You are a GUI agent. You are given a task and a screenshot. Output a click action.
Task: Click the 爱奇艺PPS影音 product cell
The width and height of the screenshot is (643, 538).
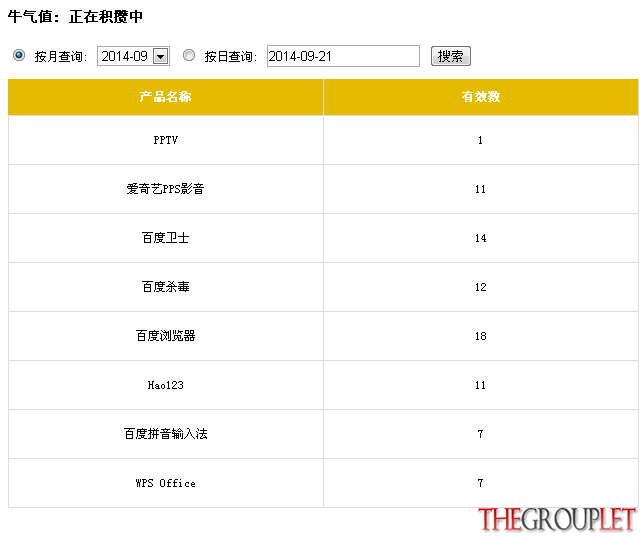coord(166,189)
